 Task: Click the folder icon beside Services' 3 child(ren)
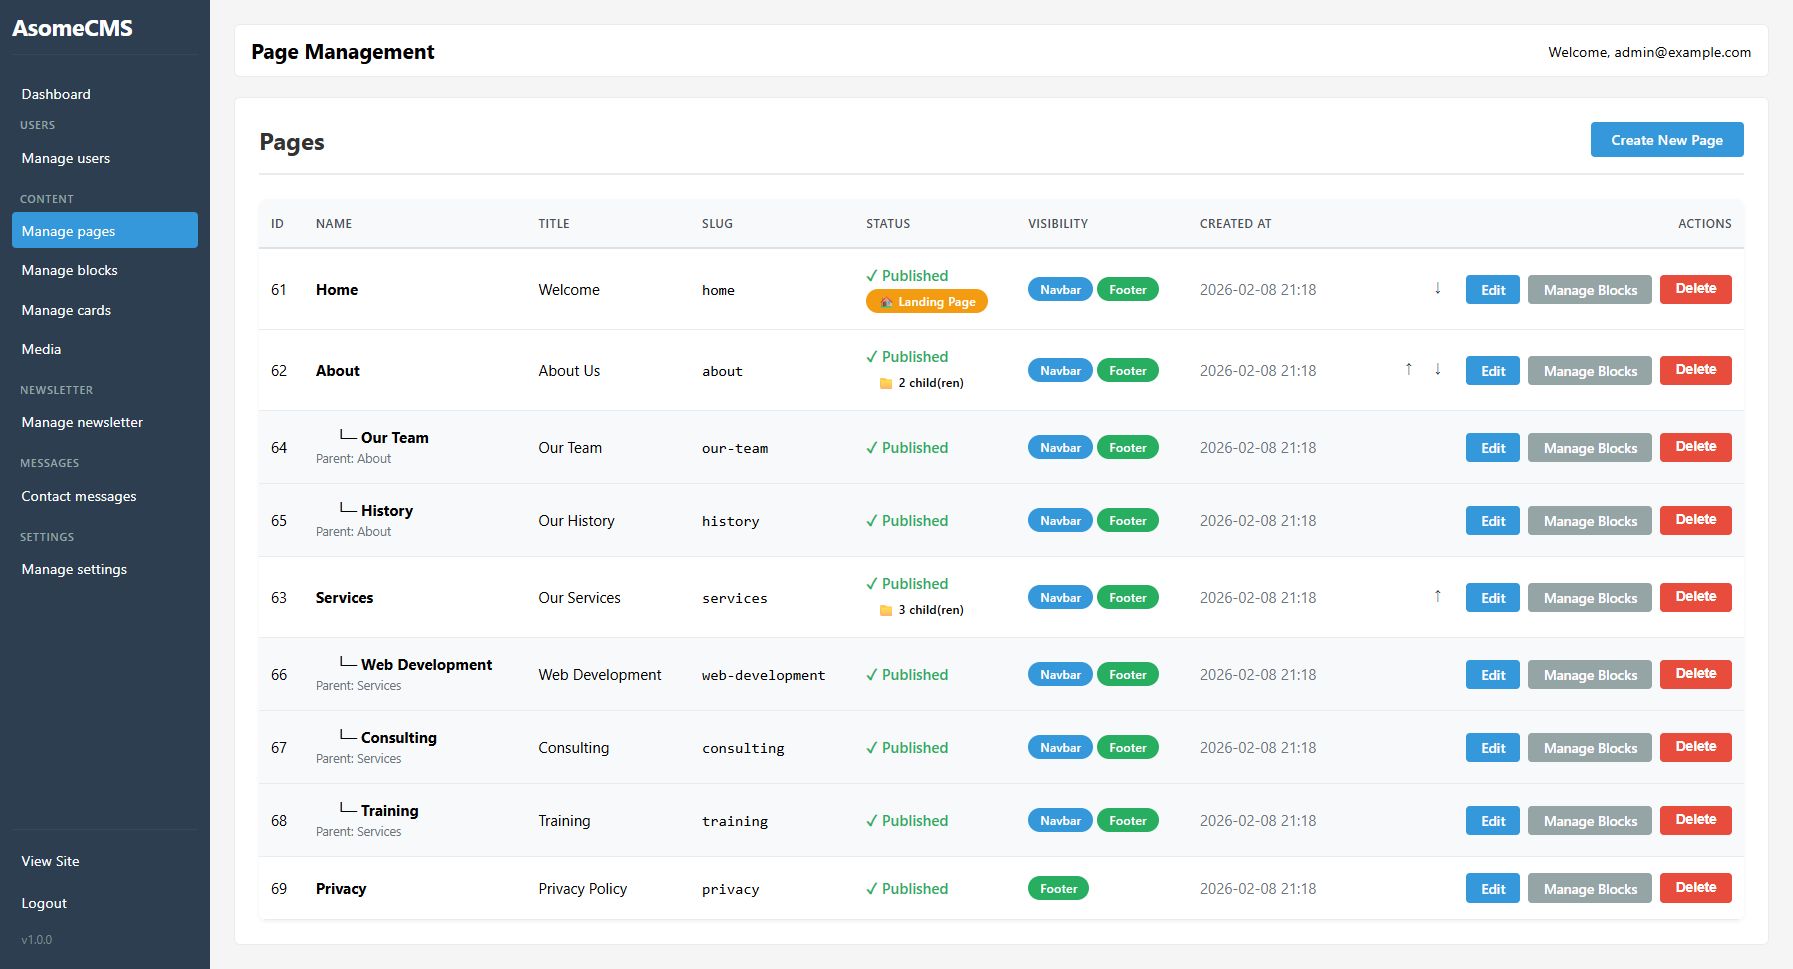885,610
